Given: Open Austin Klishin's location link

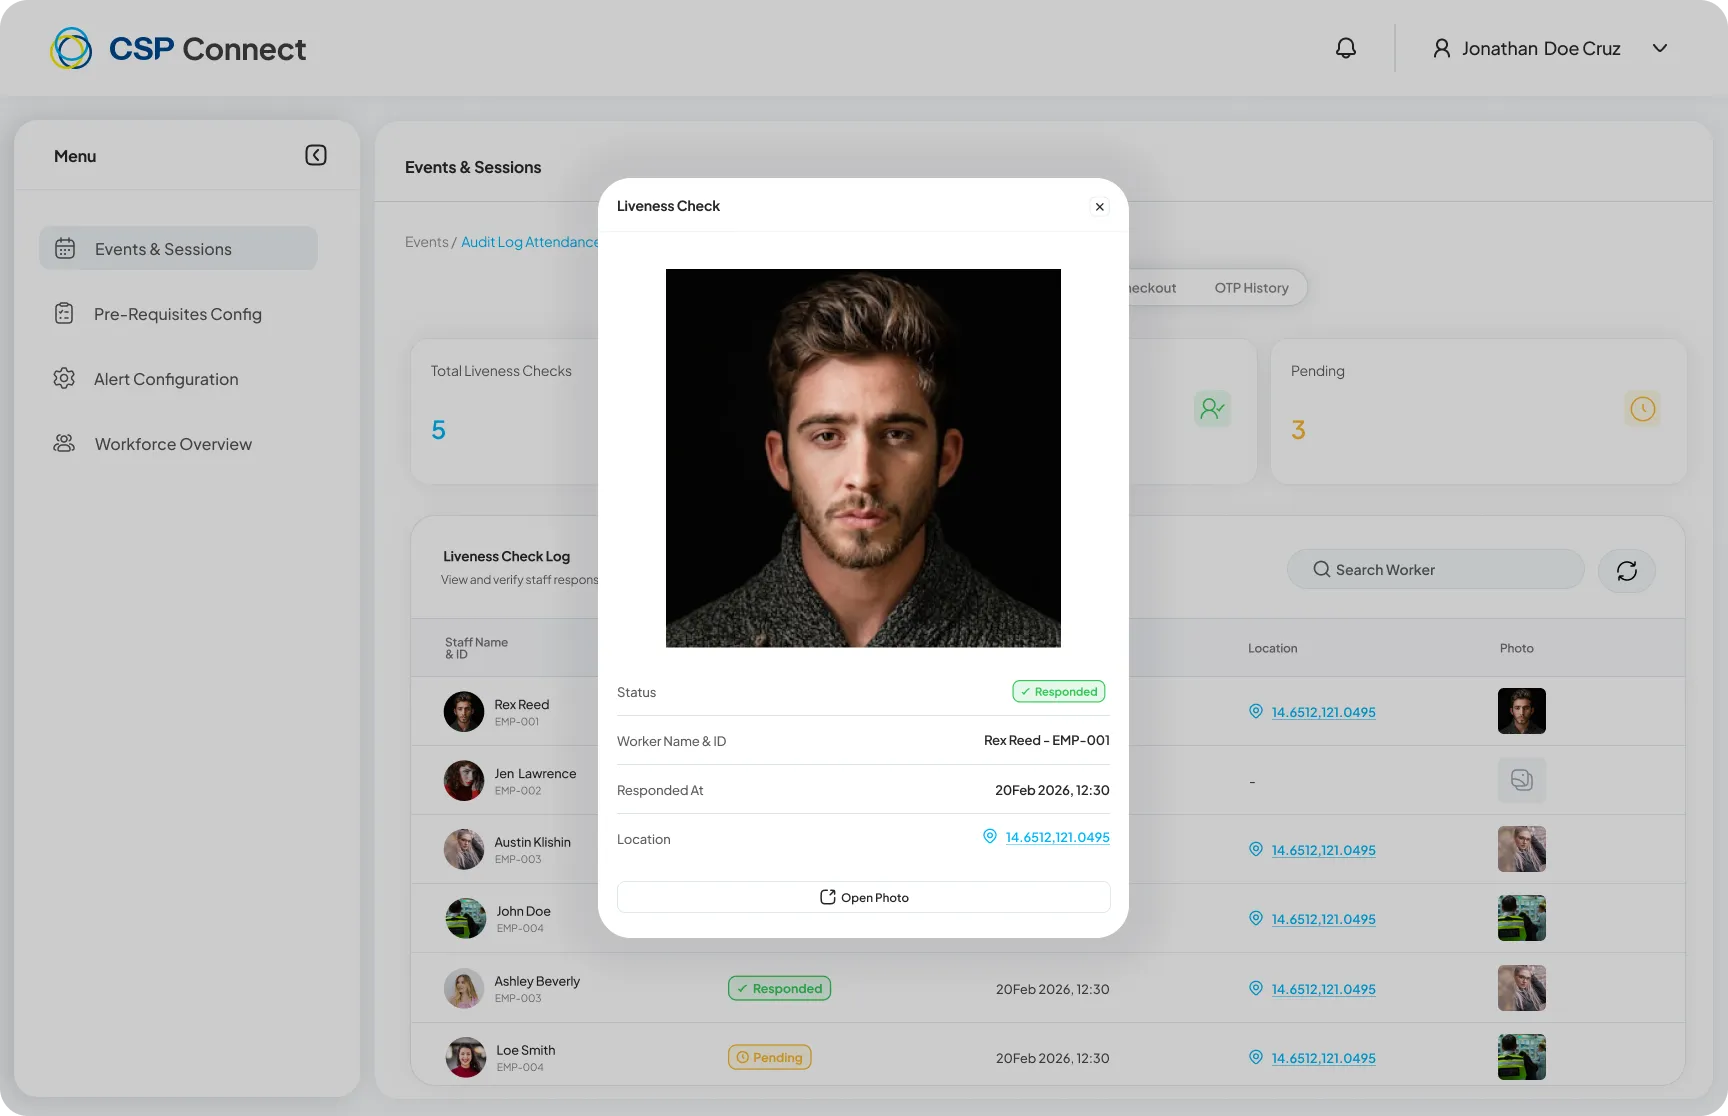Looking at the screenshot, I should coord(1324,850).
